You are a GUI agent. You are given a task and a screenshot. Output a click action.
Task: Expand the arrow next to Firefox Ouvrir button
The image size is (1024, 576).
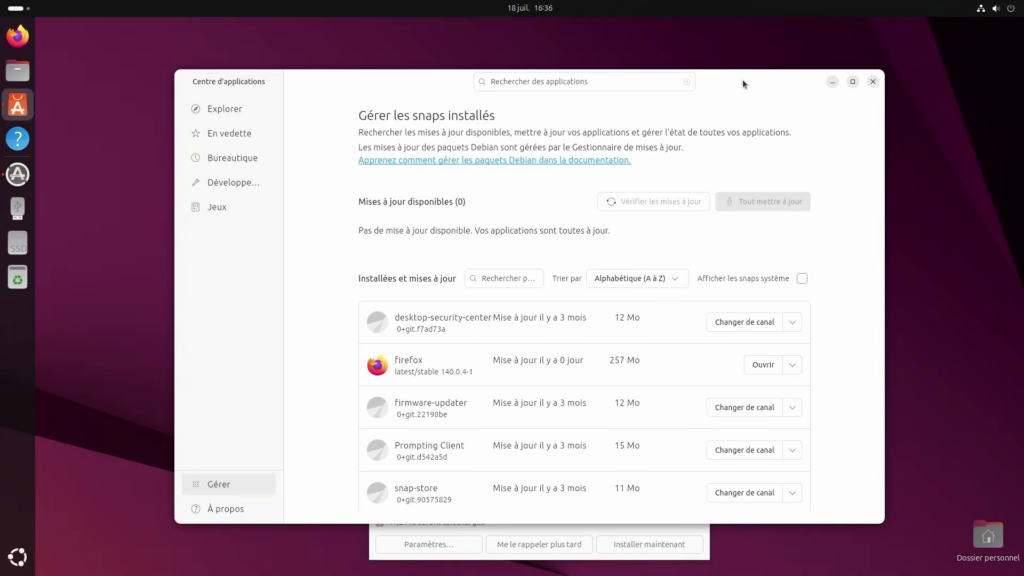pyautogui.click(x=792, y=365)
